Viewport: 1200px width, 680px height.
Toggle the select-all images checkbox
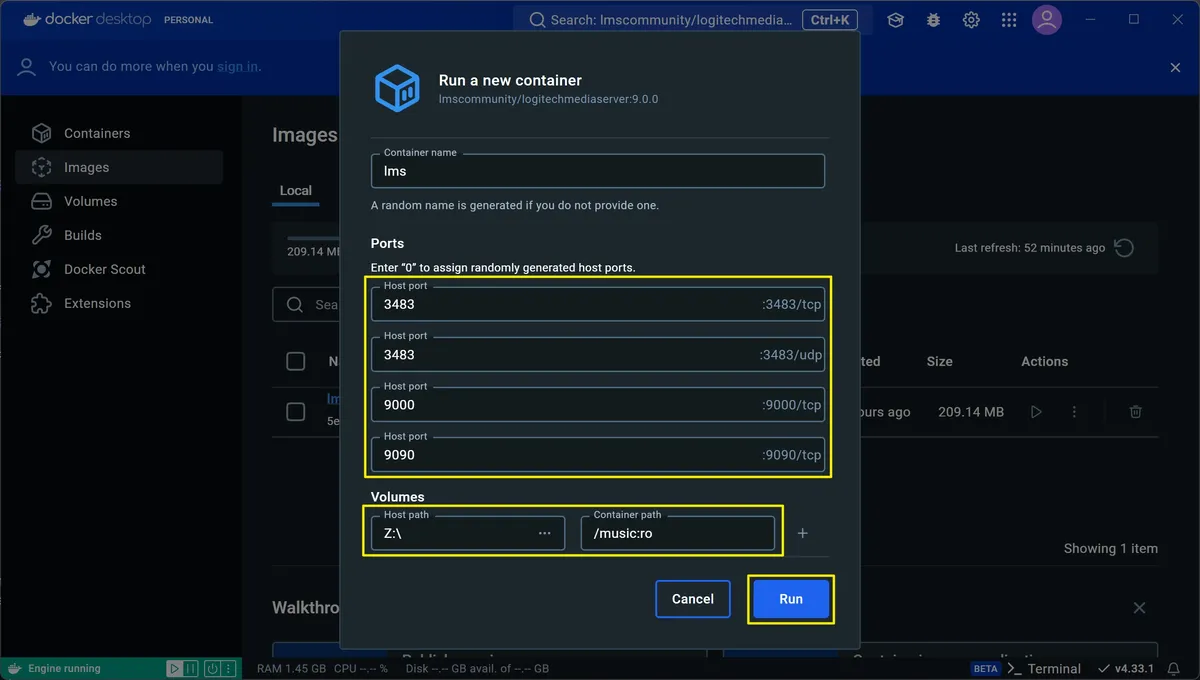(x=296, y=361)
